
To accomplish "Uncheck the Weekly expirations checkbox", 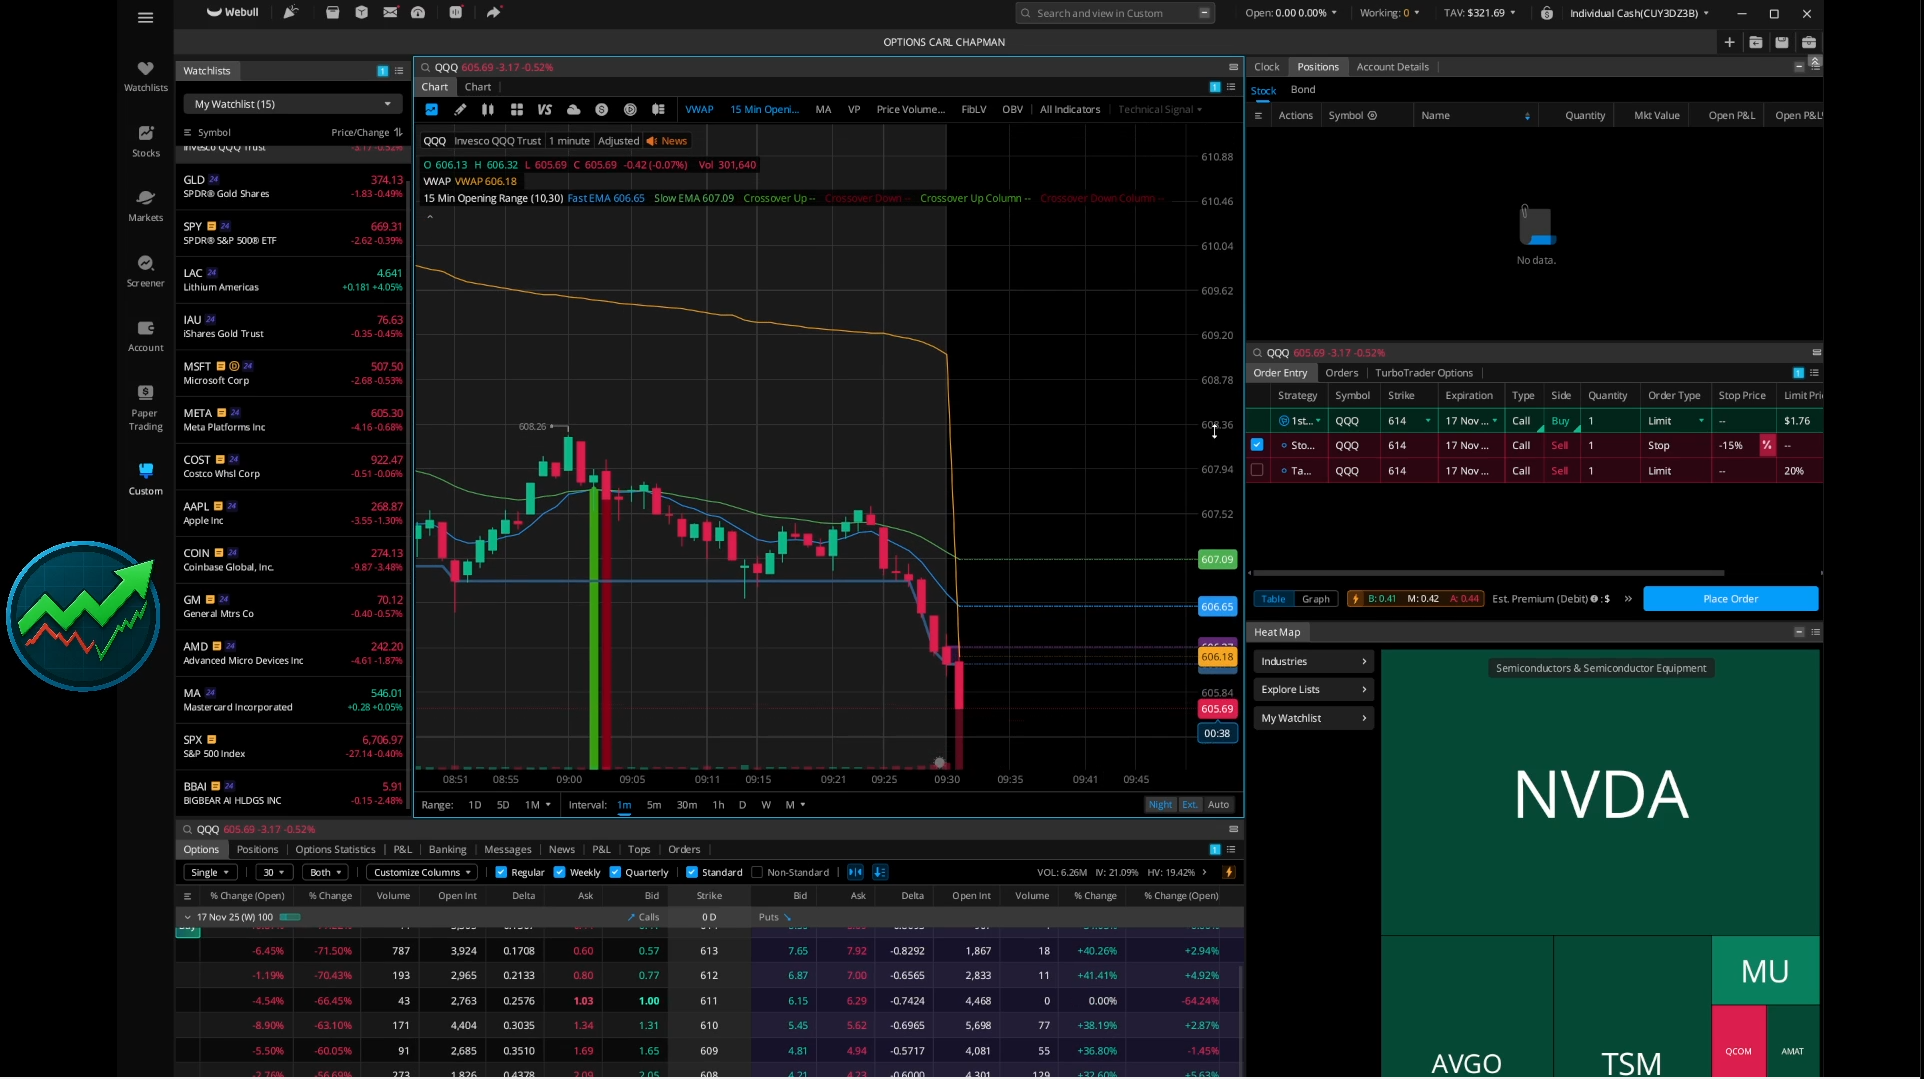I will point(559,873).
